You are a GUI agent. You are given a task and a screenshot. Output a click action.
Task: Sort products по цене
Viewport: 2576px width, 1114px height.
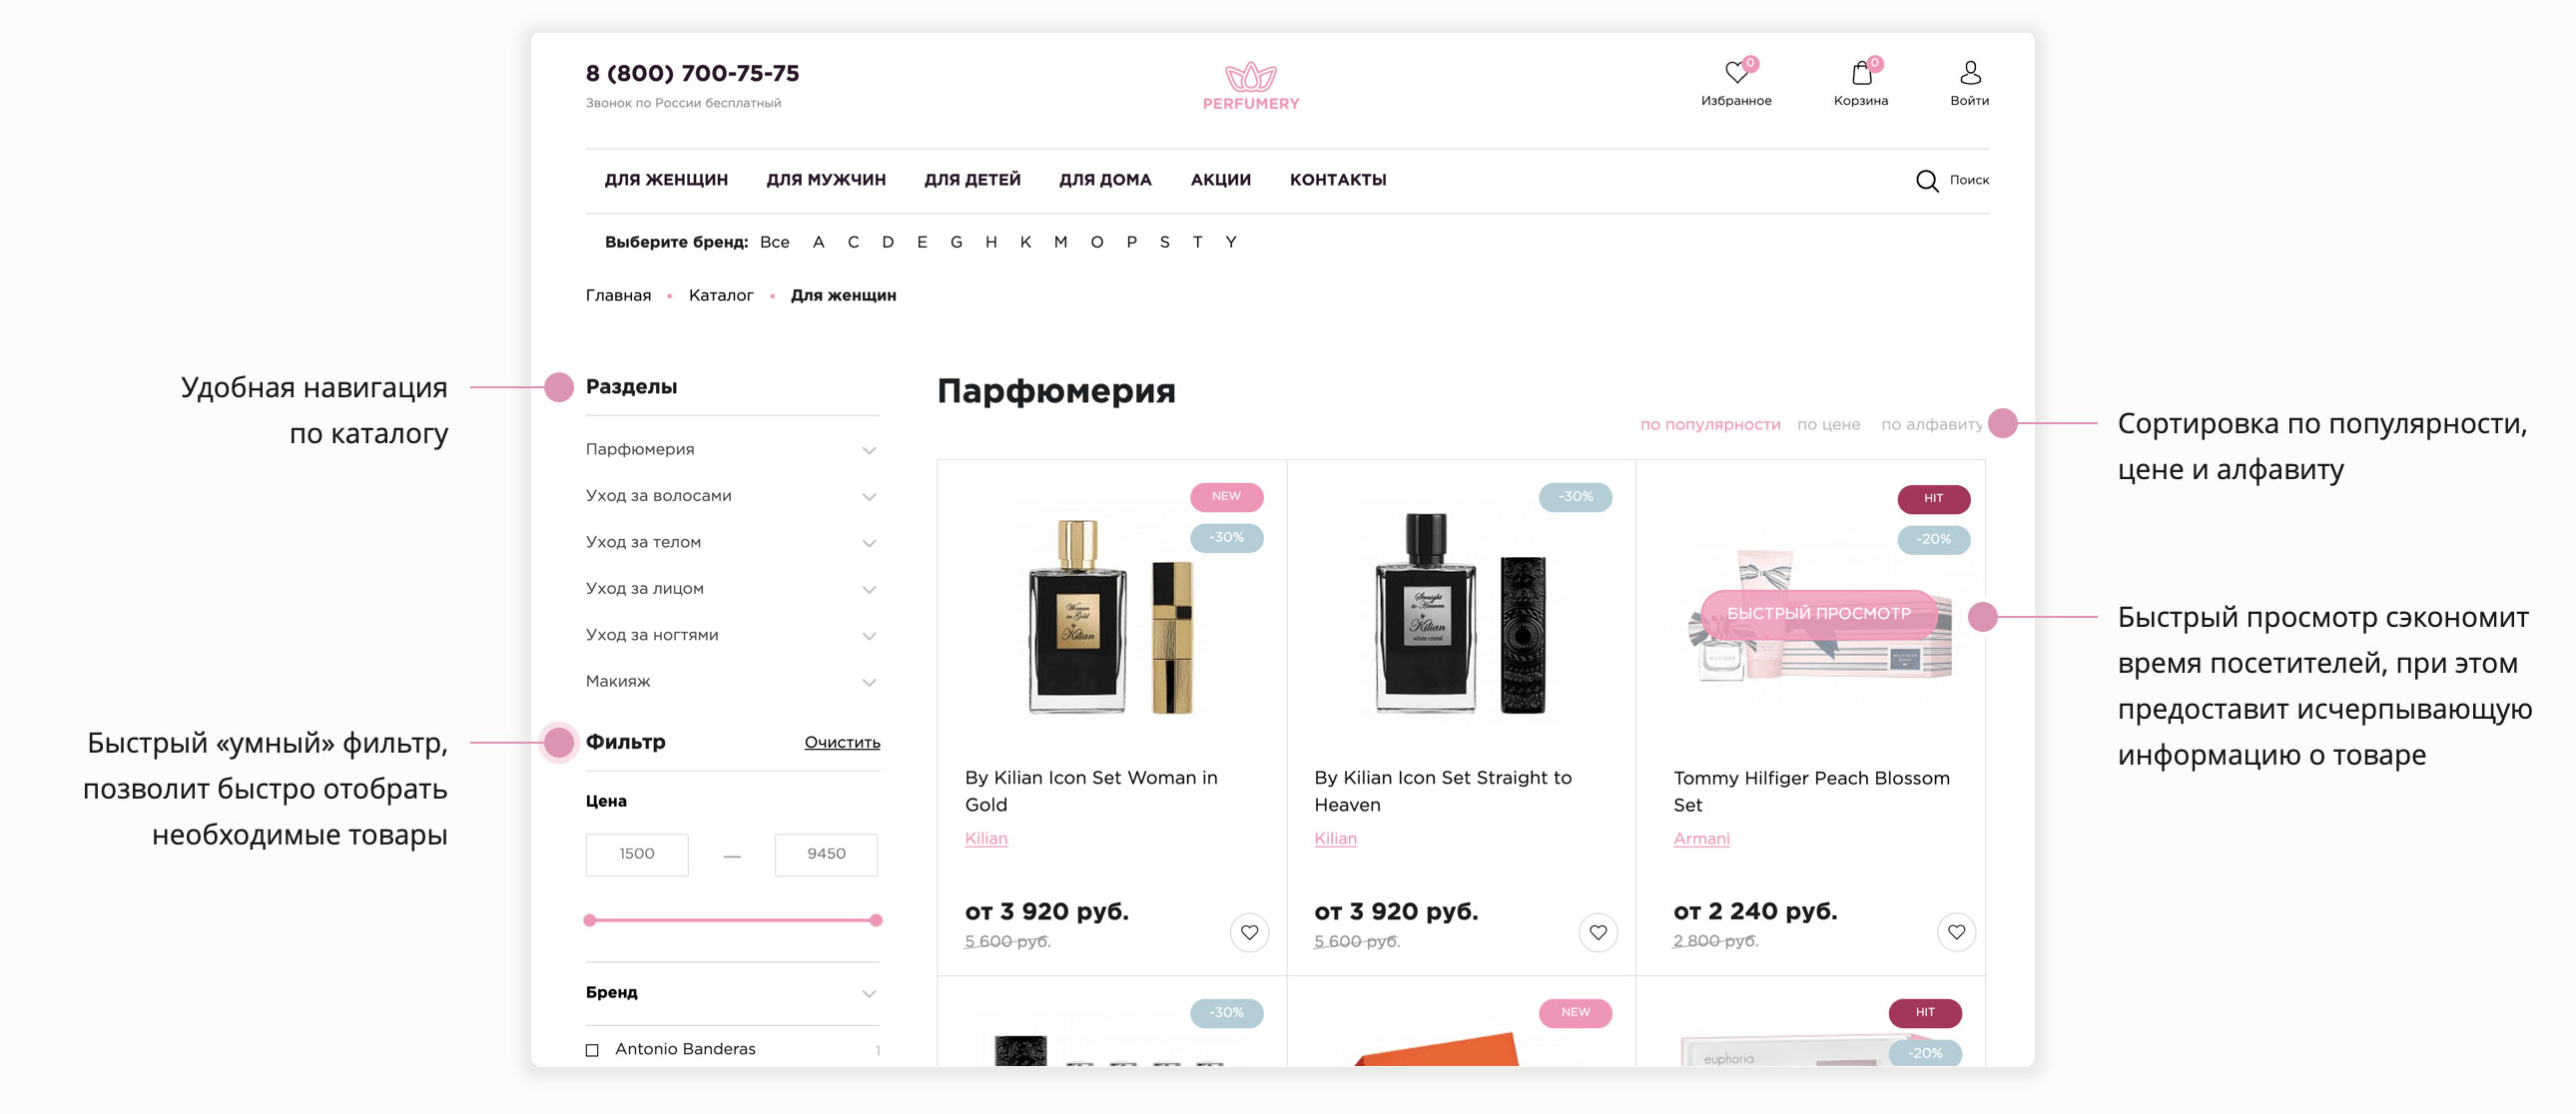(x=1828, y=425)
